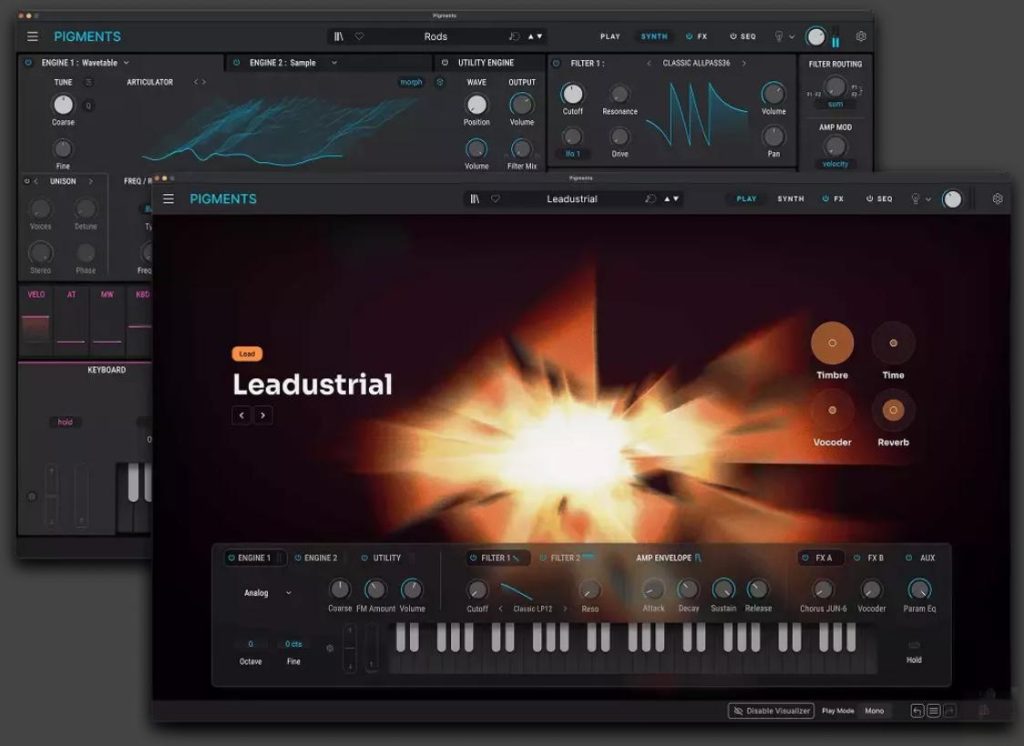Go to the previous preset with the left arrow under Leadustrial
The image size is (1024, 746).
(241, 415)
